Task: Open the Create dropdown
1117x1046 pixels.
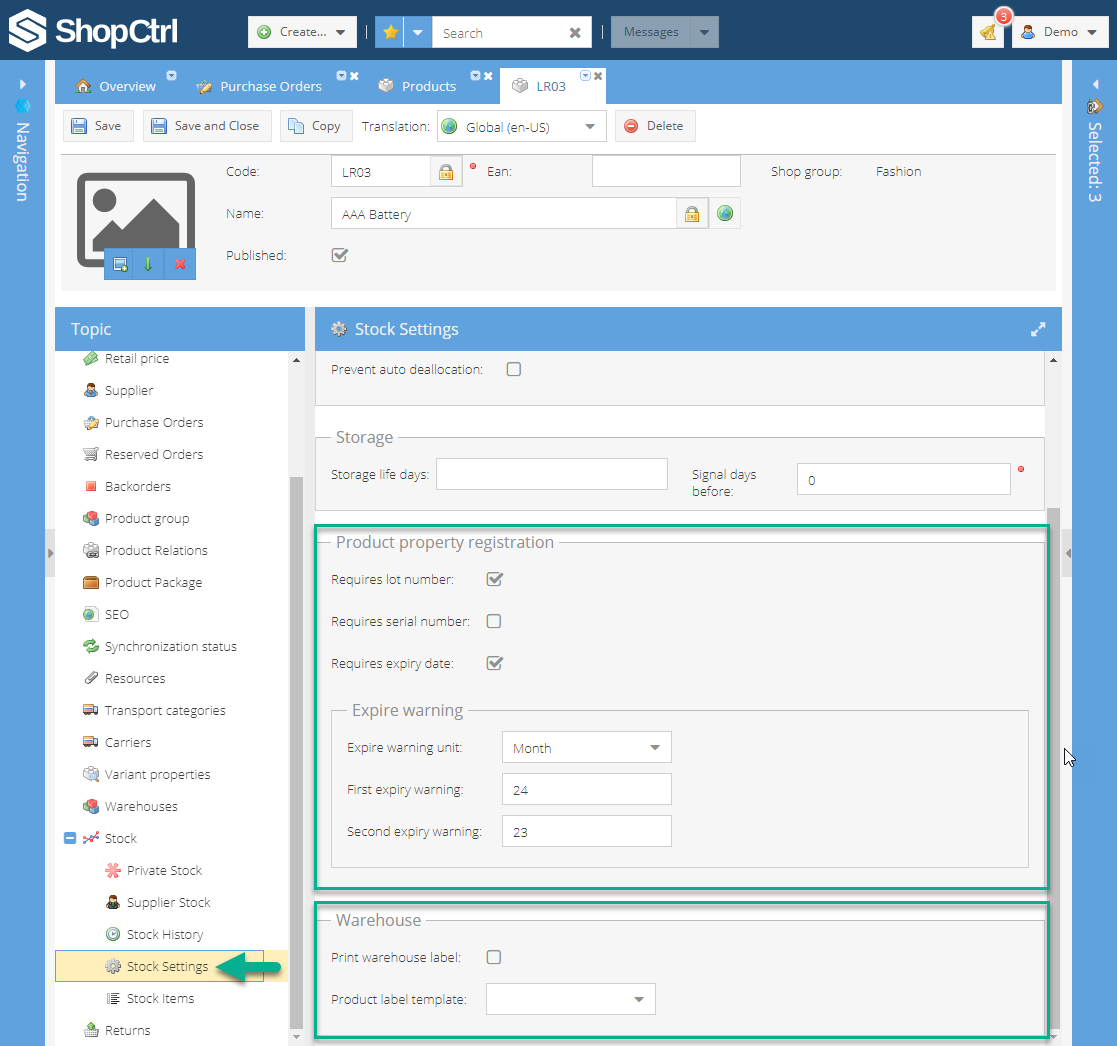Action: [x=302, y=32]
